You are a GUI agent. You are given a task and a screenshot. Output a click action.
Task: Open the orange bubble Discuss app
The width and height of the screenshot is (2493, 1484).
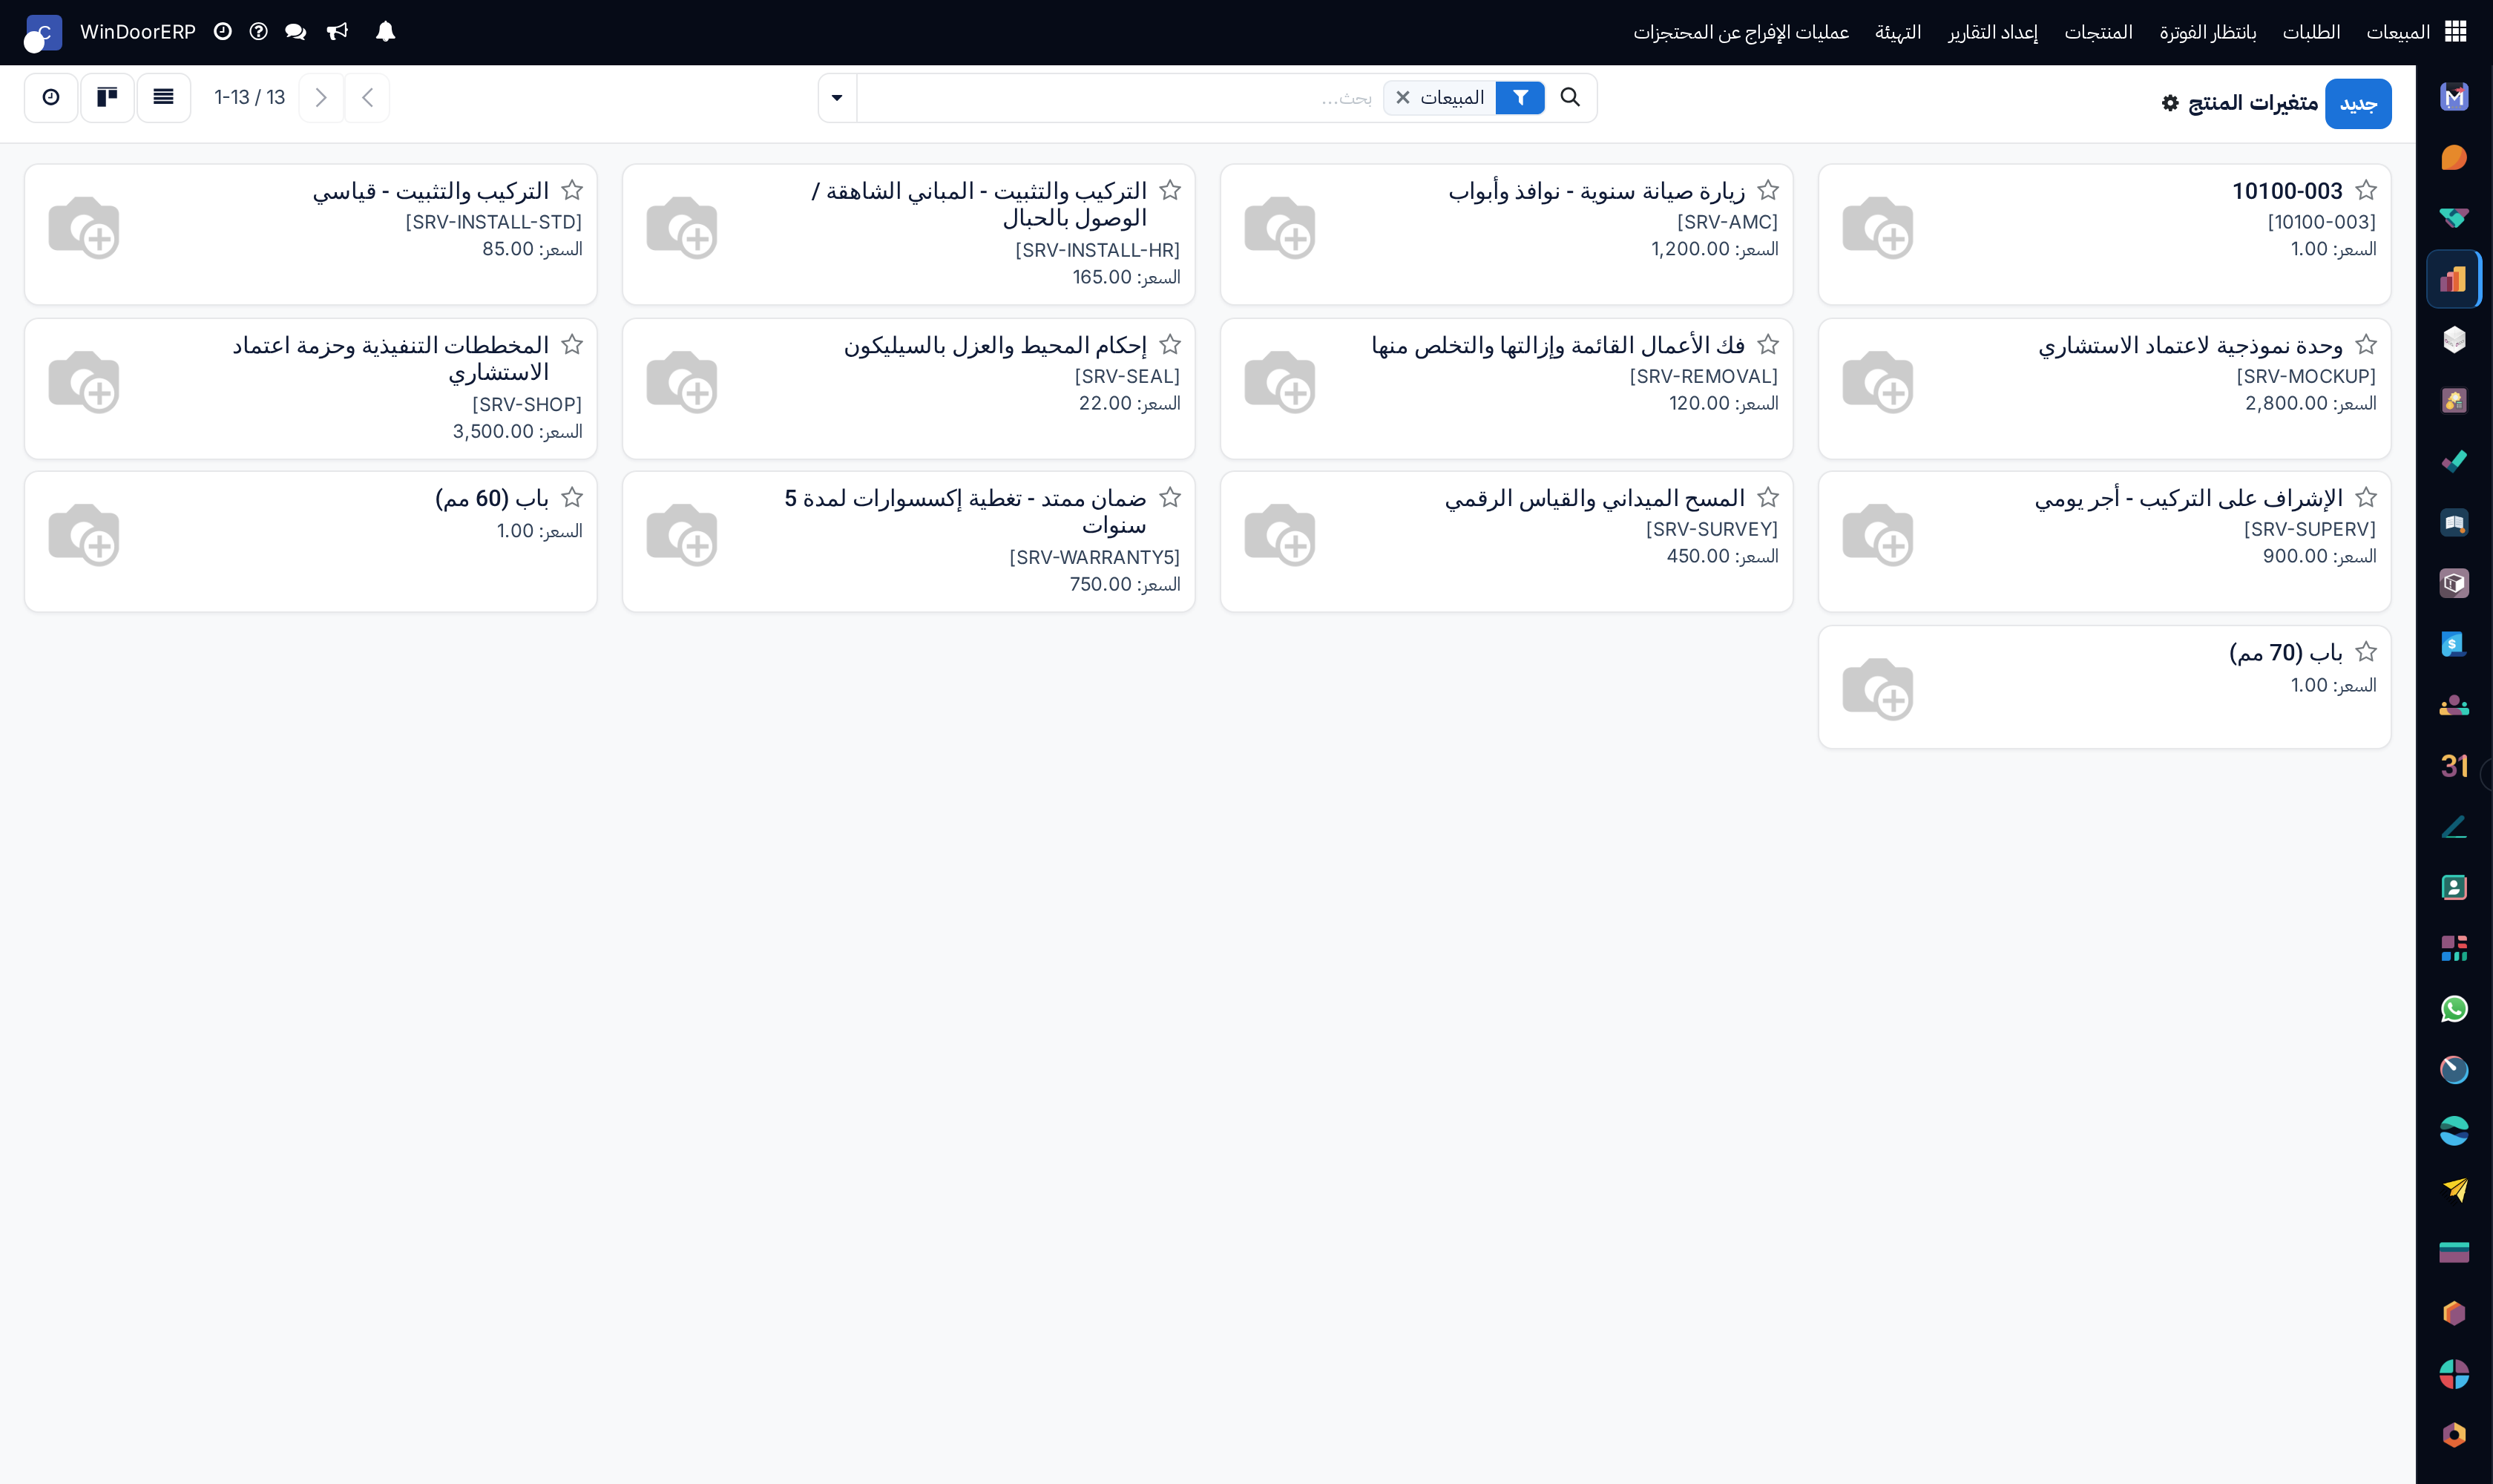[x=2454, y=158]
